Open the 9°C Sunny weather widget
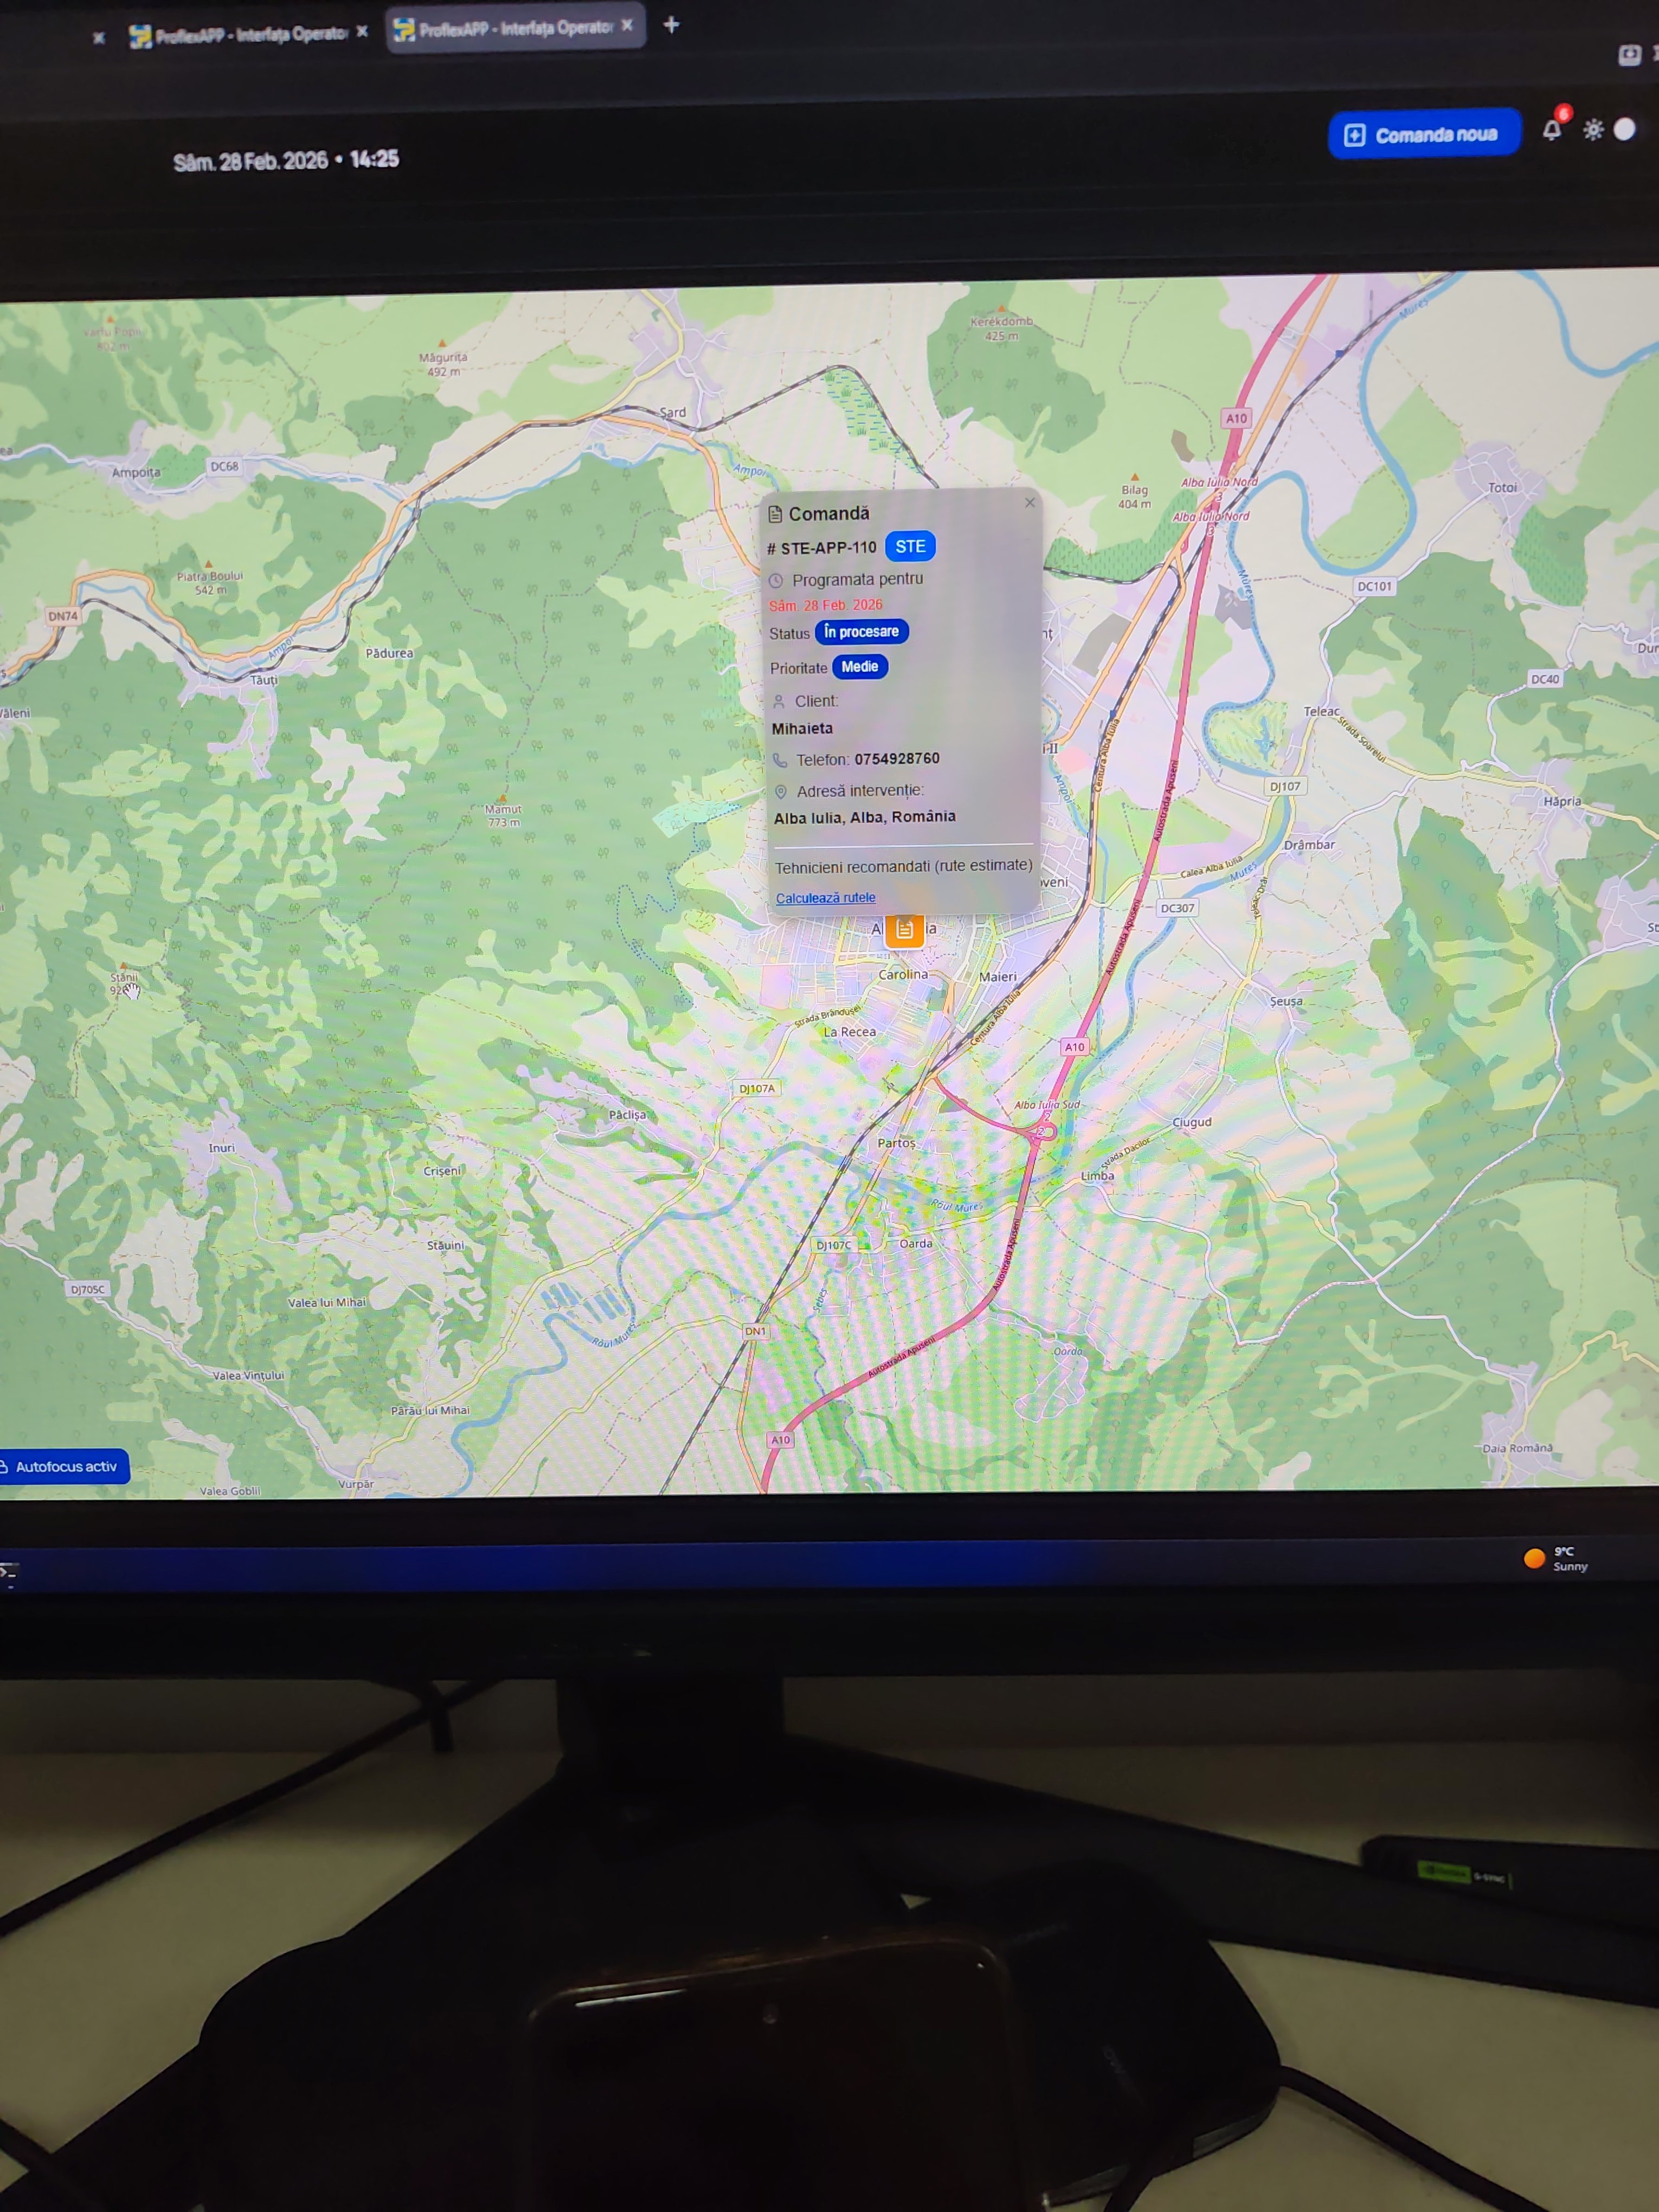 coord(1554,1559)
